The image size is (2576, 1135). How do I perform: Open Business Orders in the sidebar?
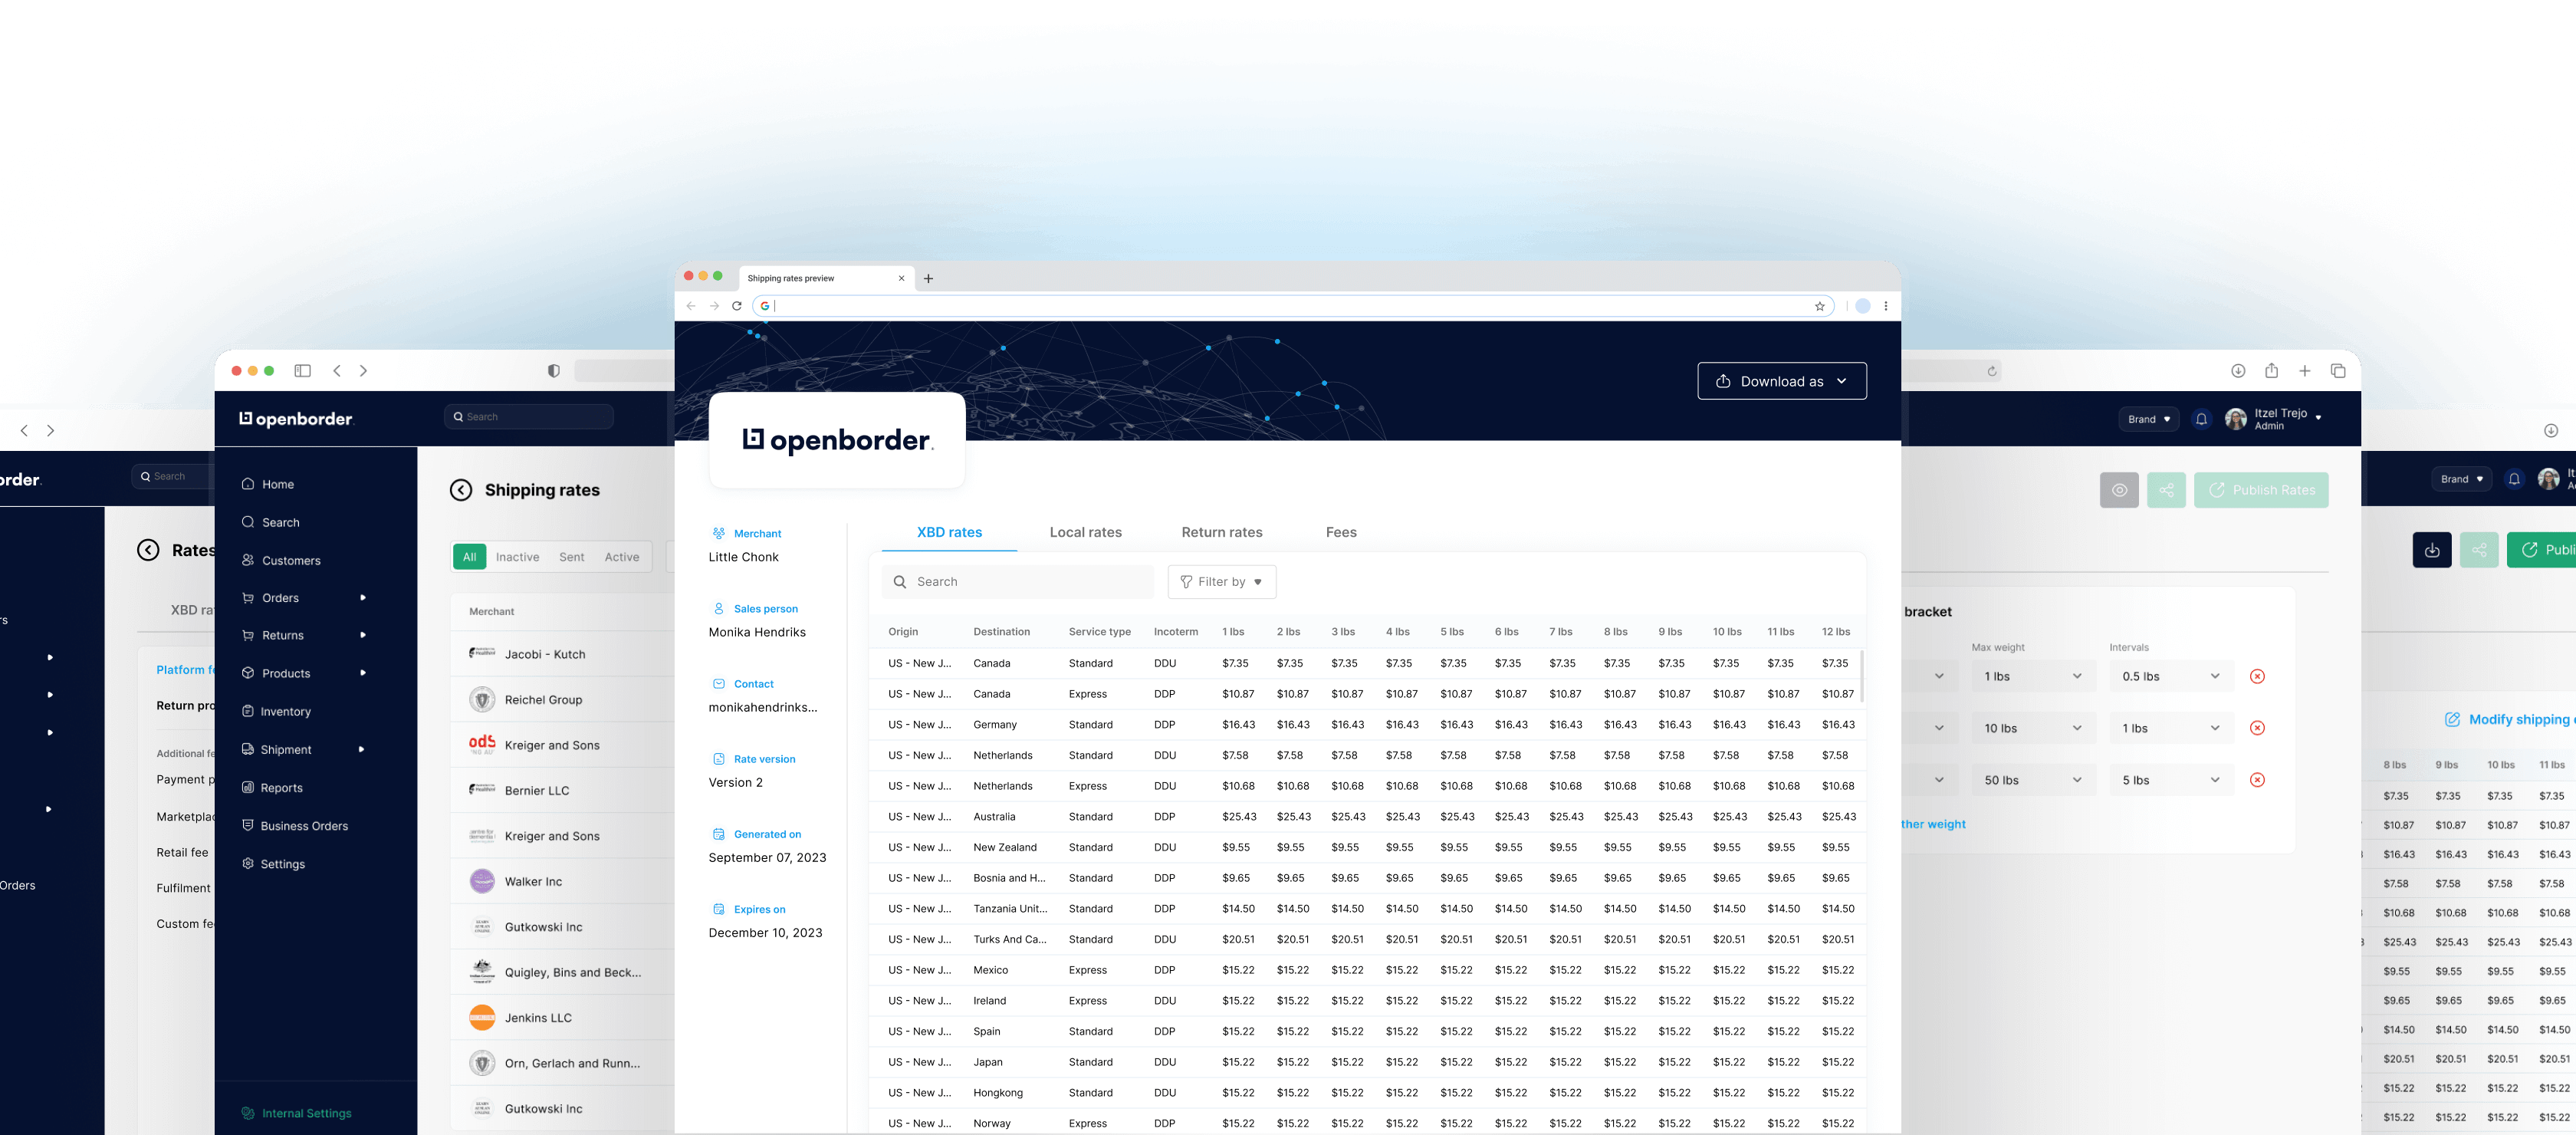click(x=294, y=825)
